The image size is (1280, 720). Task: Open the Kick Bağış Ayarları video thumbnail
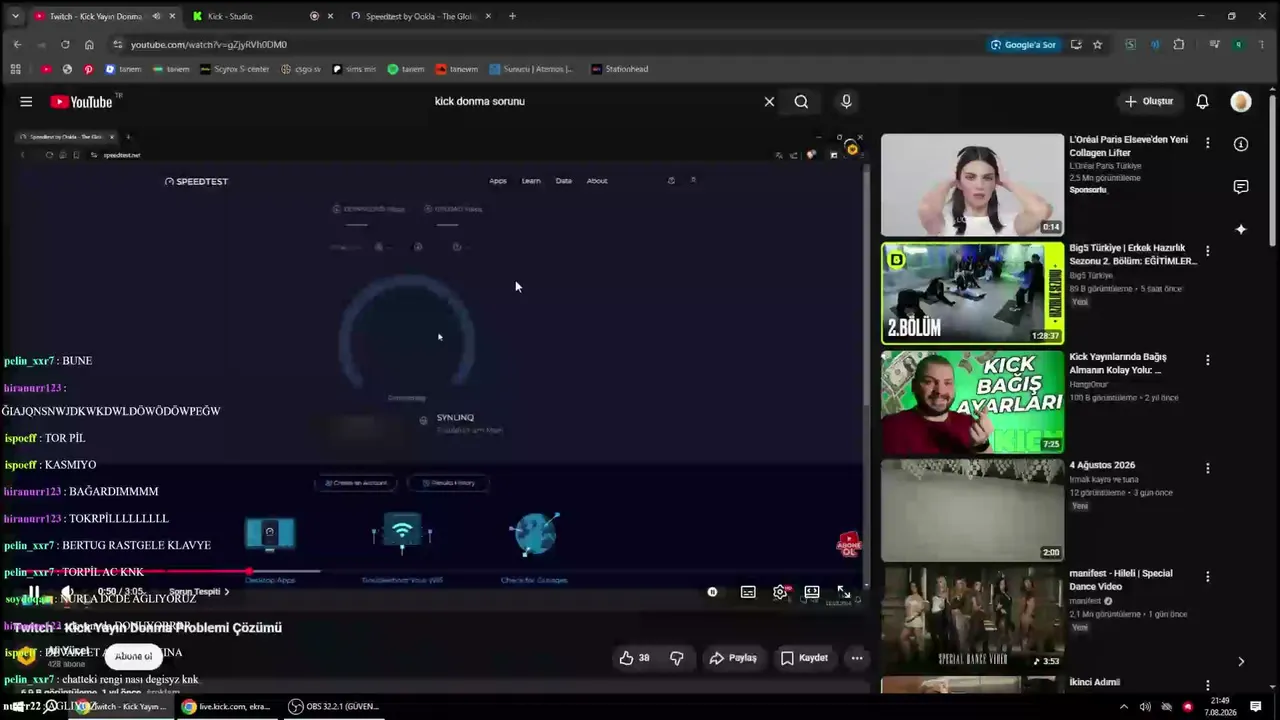(972, 402)
